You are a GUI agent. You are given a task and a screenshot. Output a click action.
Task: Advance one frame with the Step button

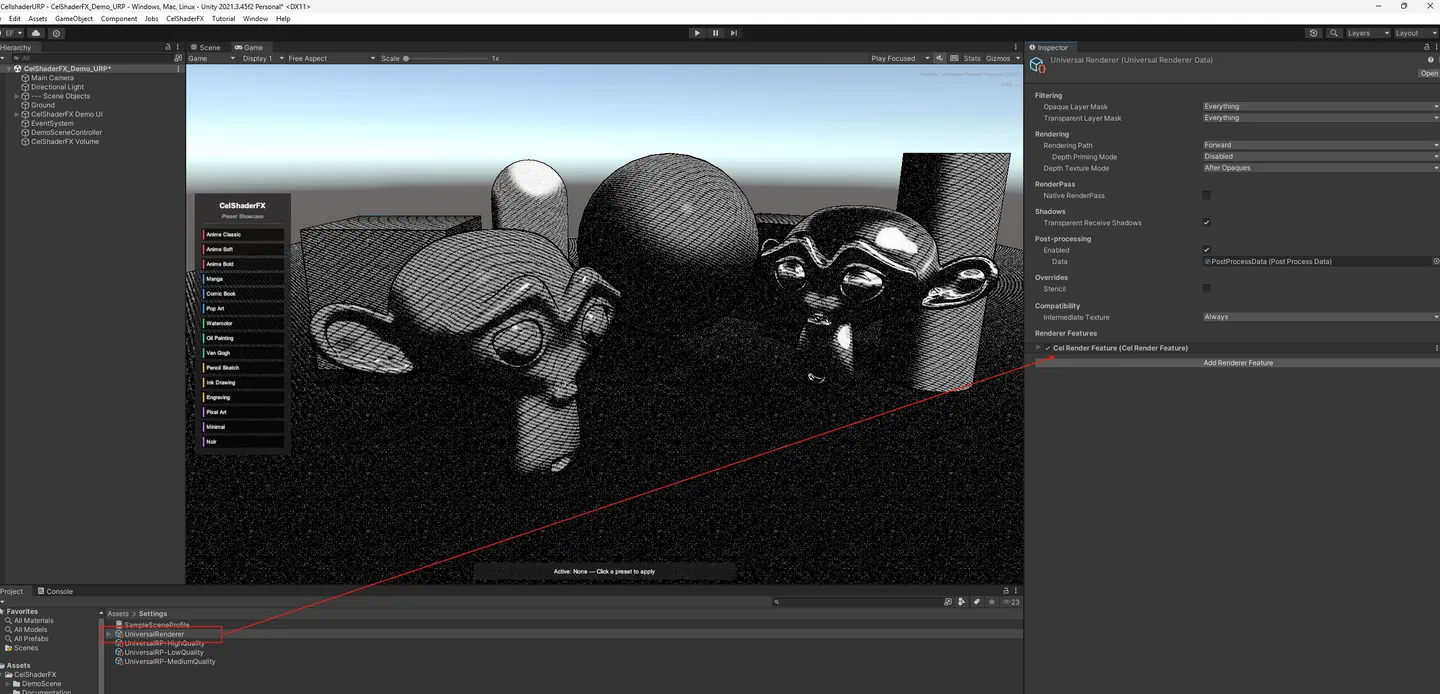(x=734, y=33)
